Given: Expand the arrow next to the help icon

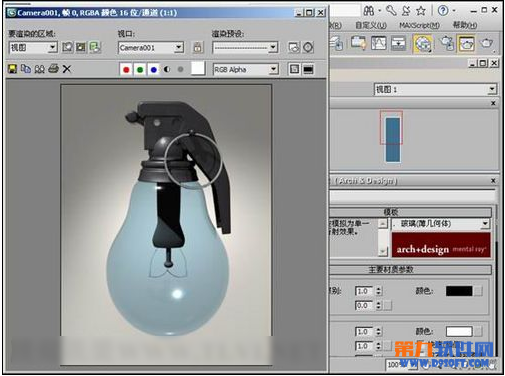Looking at the screenshot, I should point(454,11).
